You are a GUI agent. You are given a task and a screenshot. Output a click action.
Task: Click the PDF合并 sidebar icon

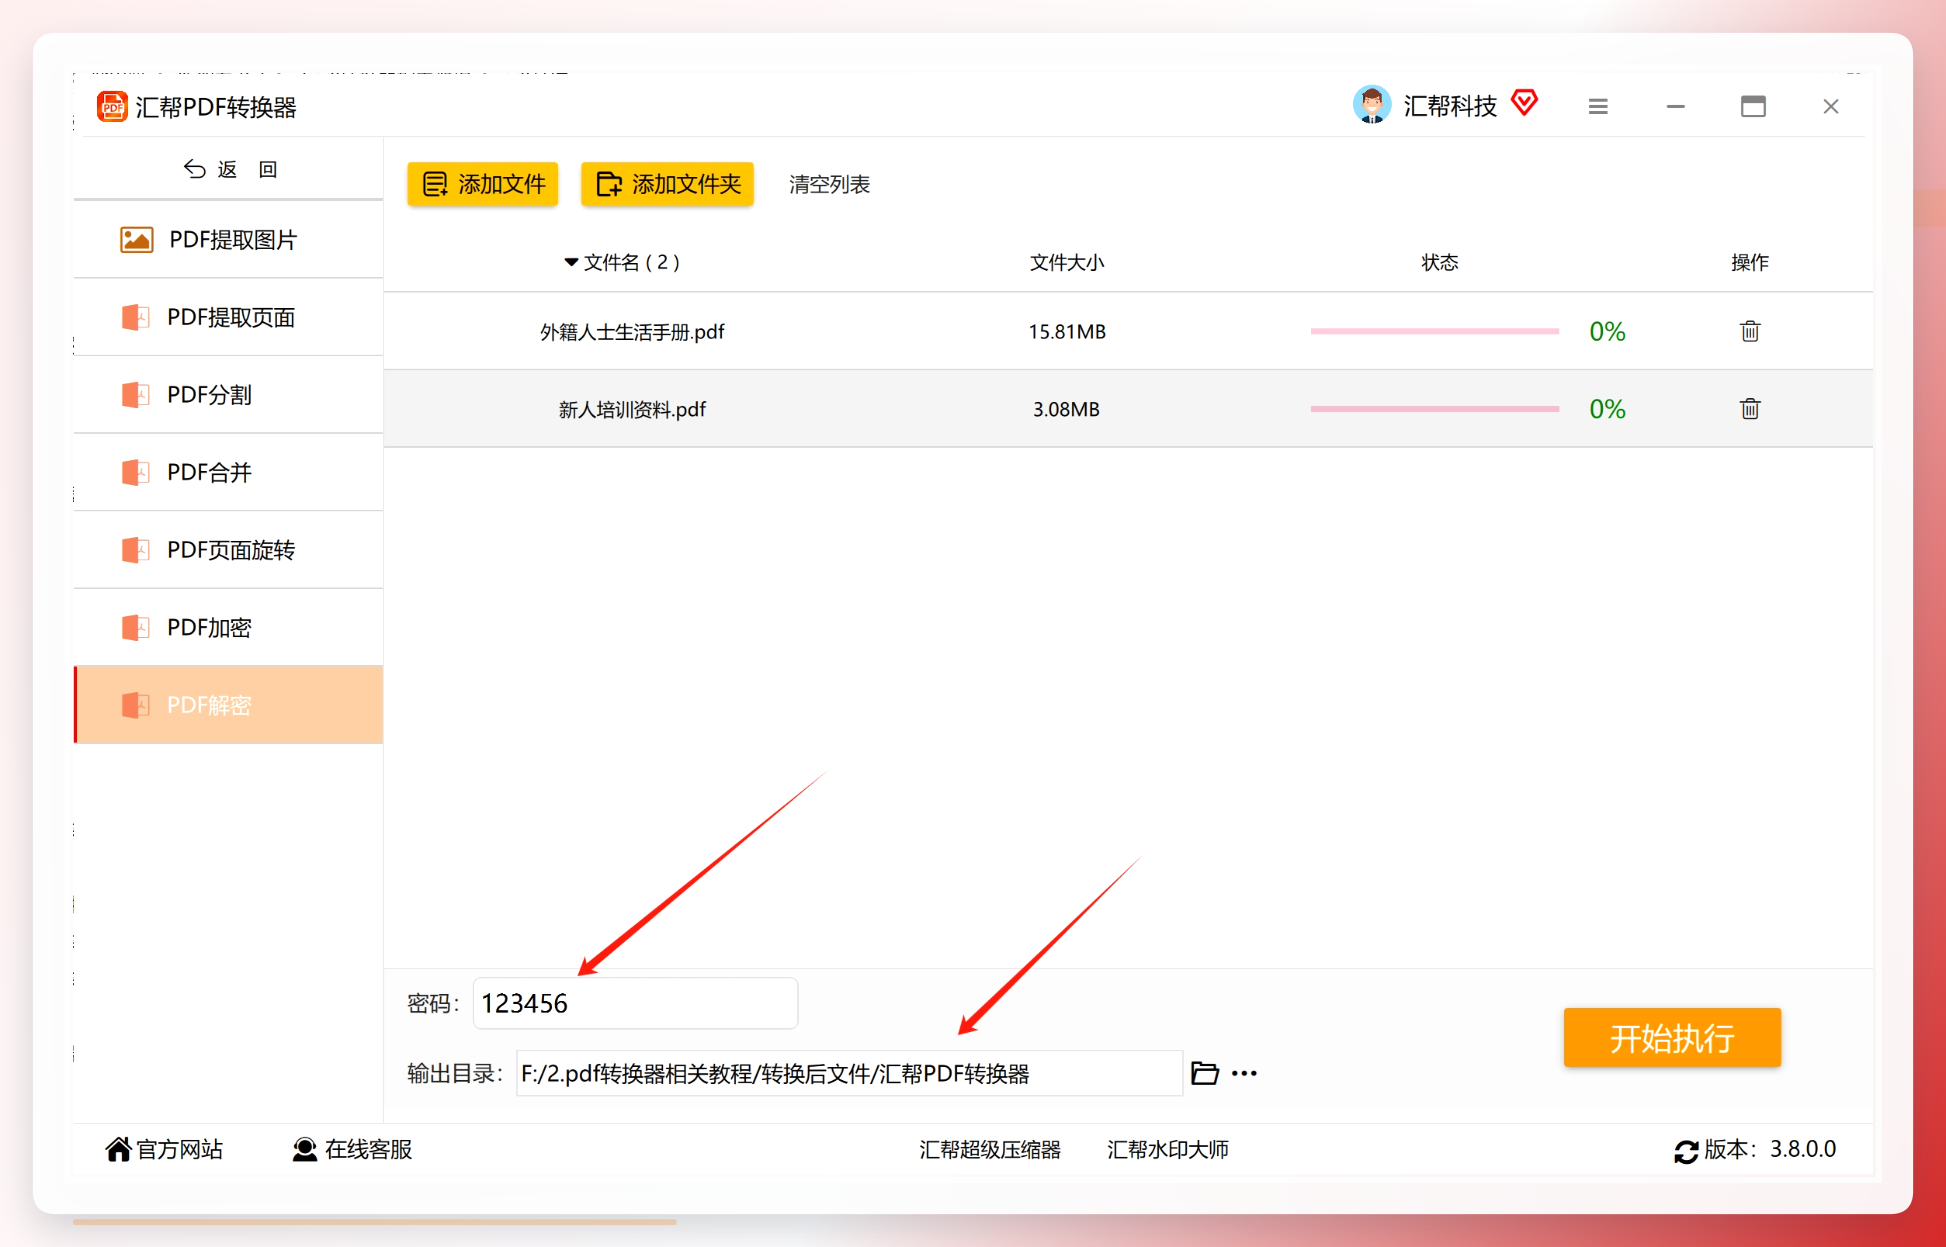coord(136,473)
